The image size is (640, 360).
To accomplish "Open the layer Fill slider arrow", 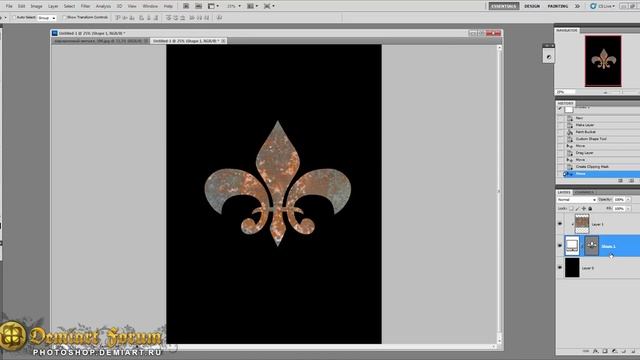I will [628, 209].
